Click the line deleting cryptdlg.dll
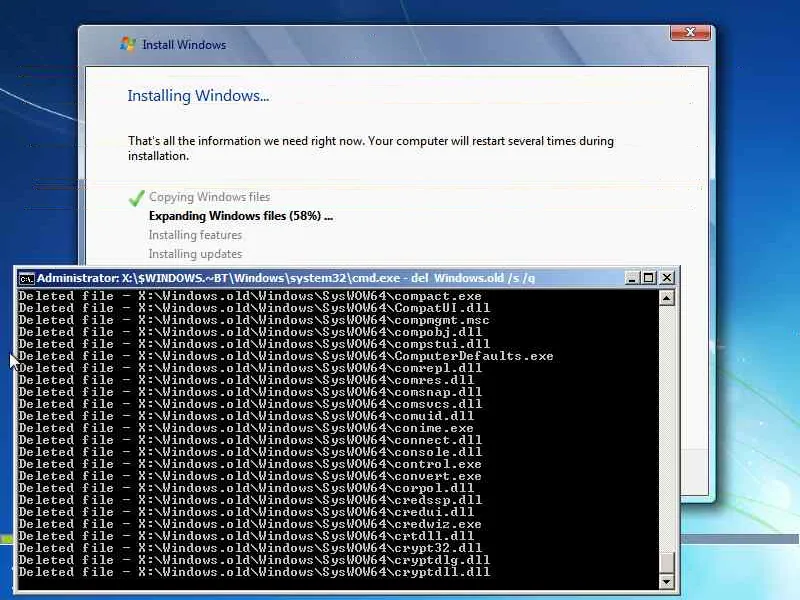Screen dimensions: 800x600 (254, 560)
